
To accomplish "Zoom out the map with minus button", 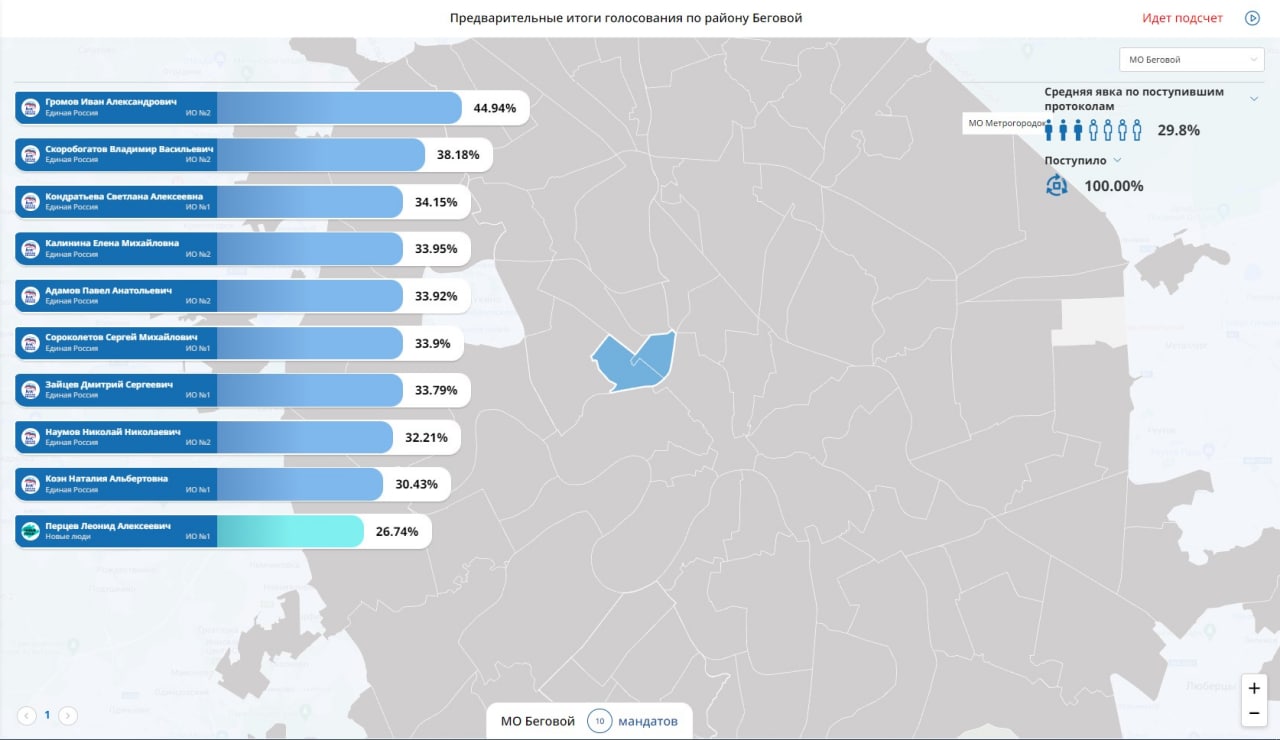I will pos(1254,713).
